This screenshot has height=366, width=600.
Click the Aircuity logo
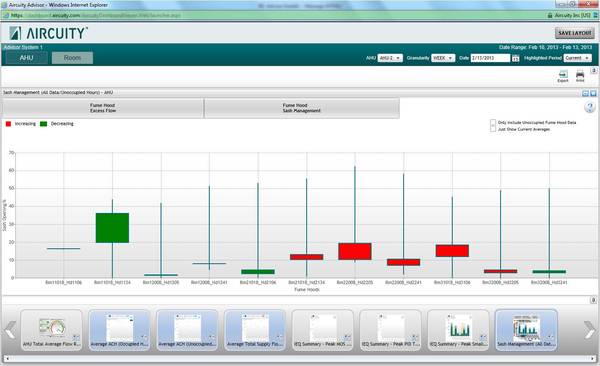point(48,33)
